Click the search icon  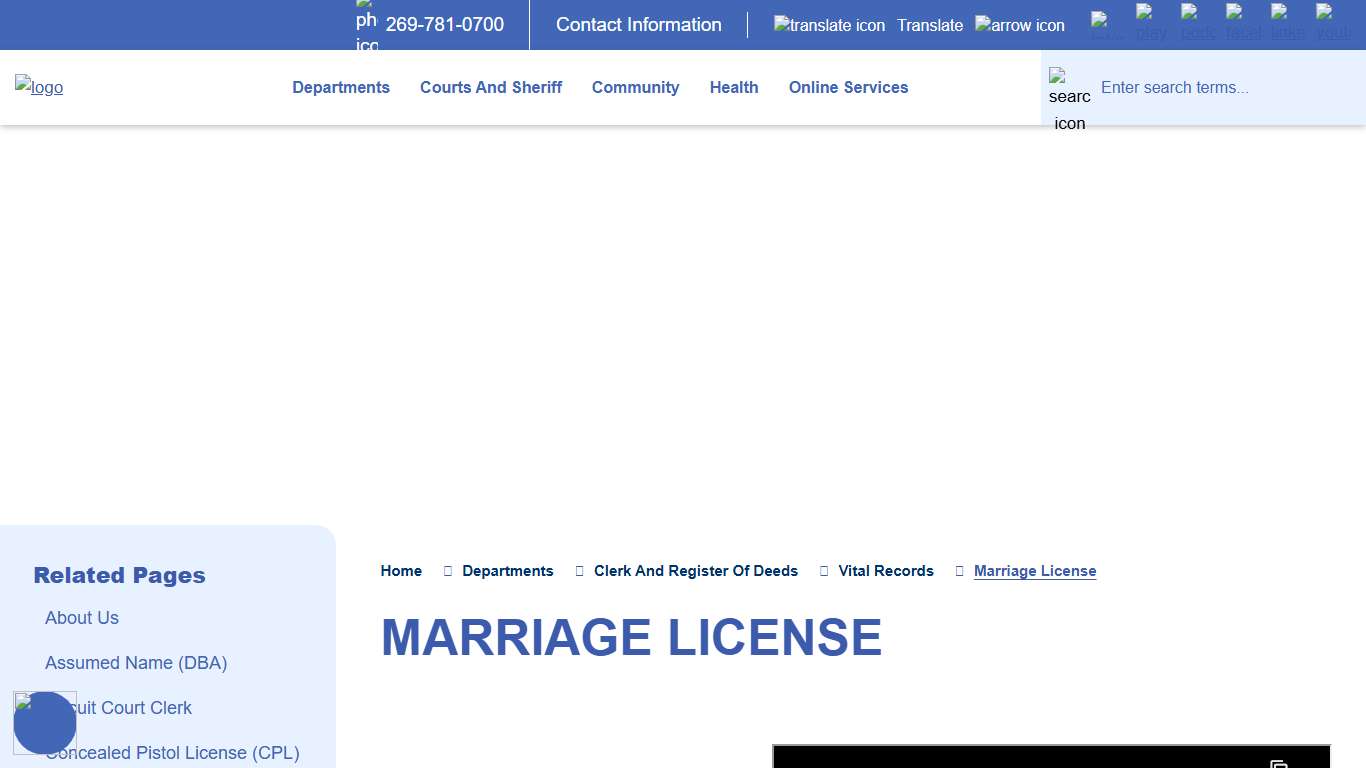pos(1069,99)
